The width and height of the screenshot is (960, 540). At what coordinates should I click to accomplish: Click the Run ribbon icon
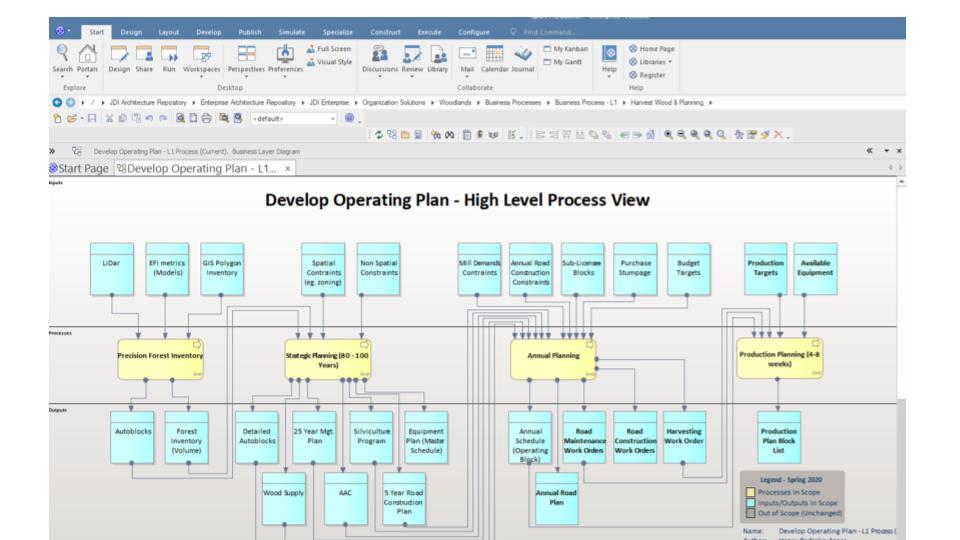(x=169, y=59)
